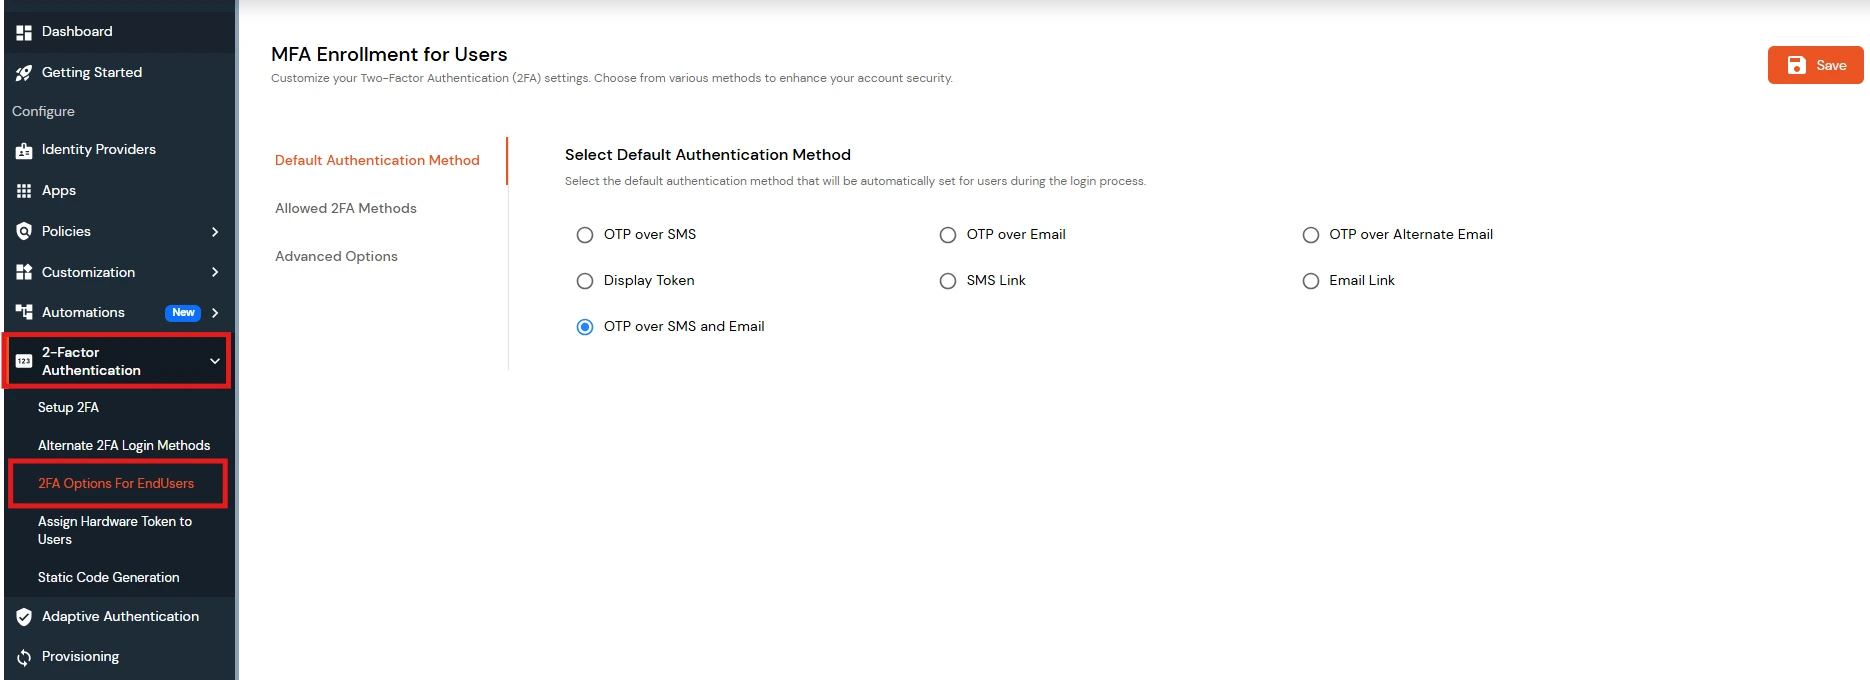Viewport: 1870px width, 680px height.
Task: Expand the Policies sidebar menu
Action: (214, 231)
